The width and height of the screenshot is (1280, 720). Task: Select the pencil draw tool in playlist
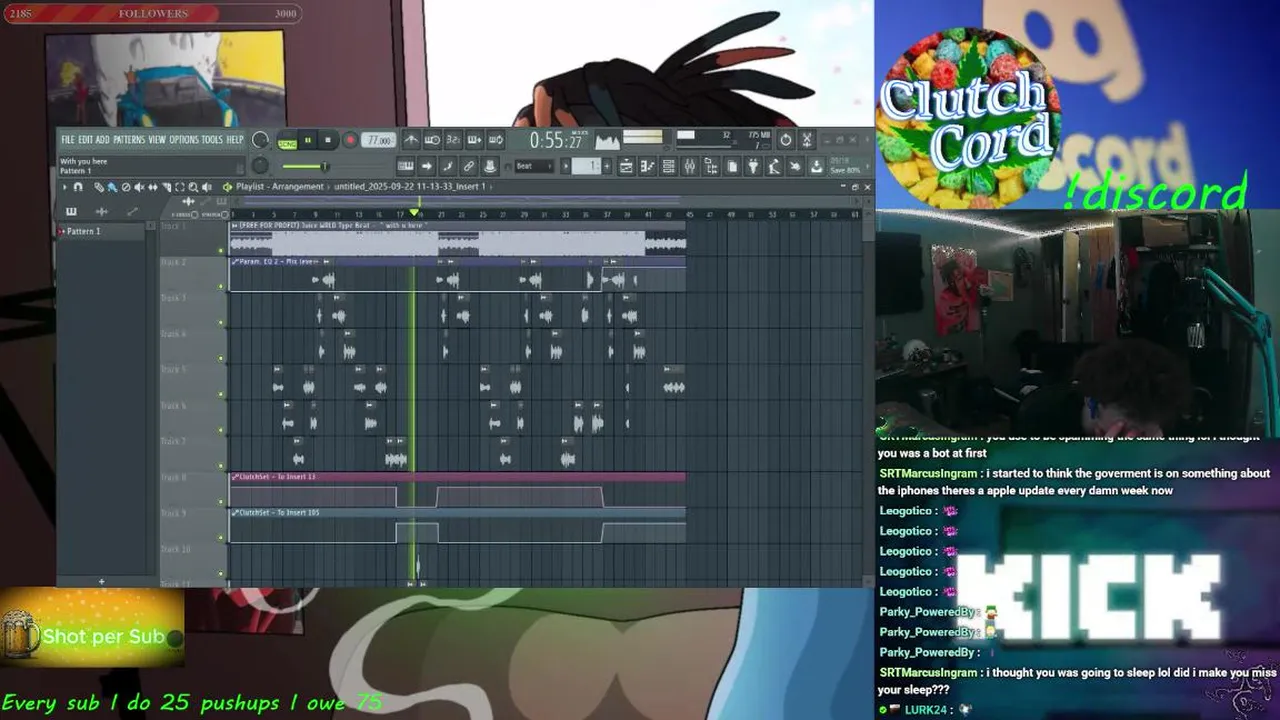(98, 187)
